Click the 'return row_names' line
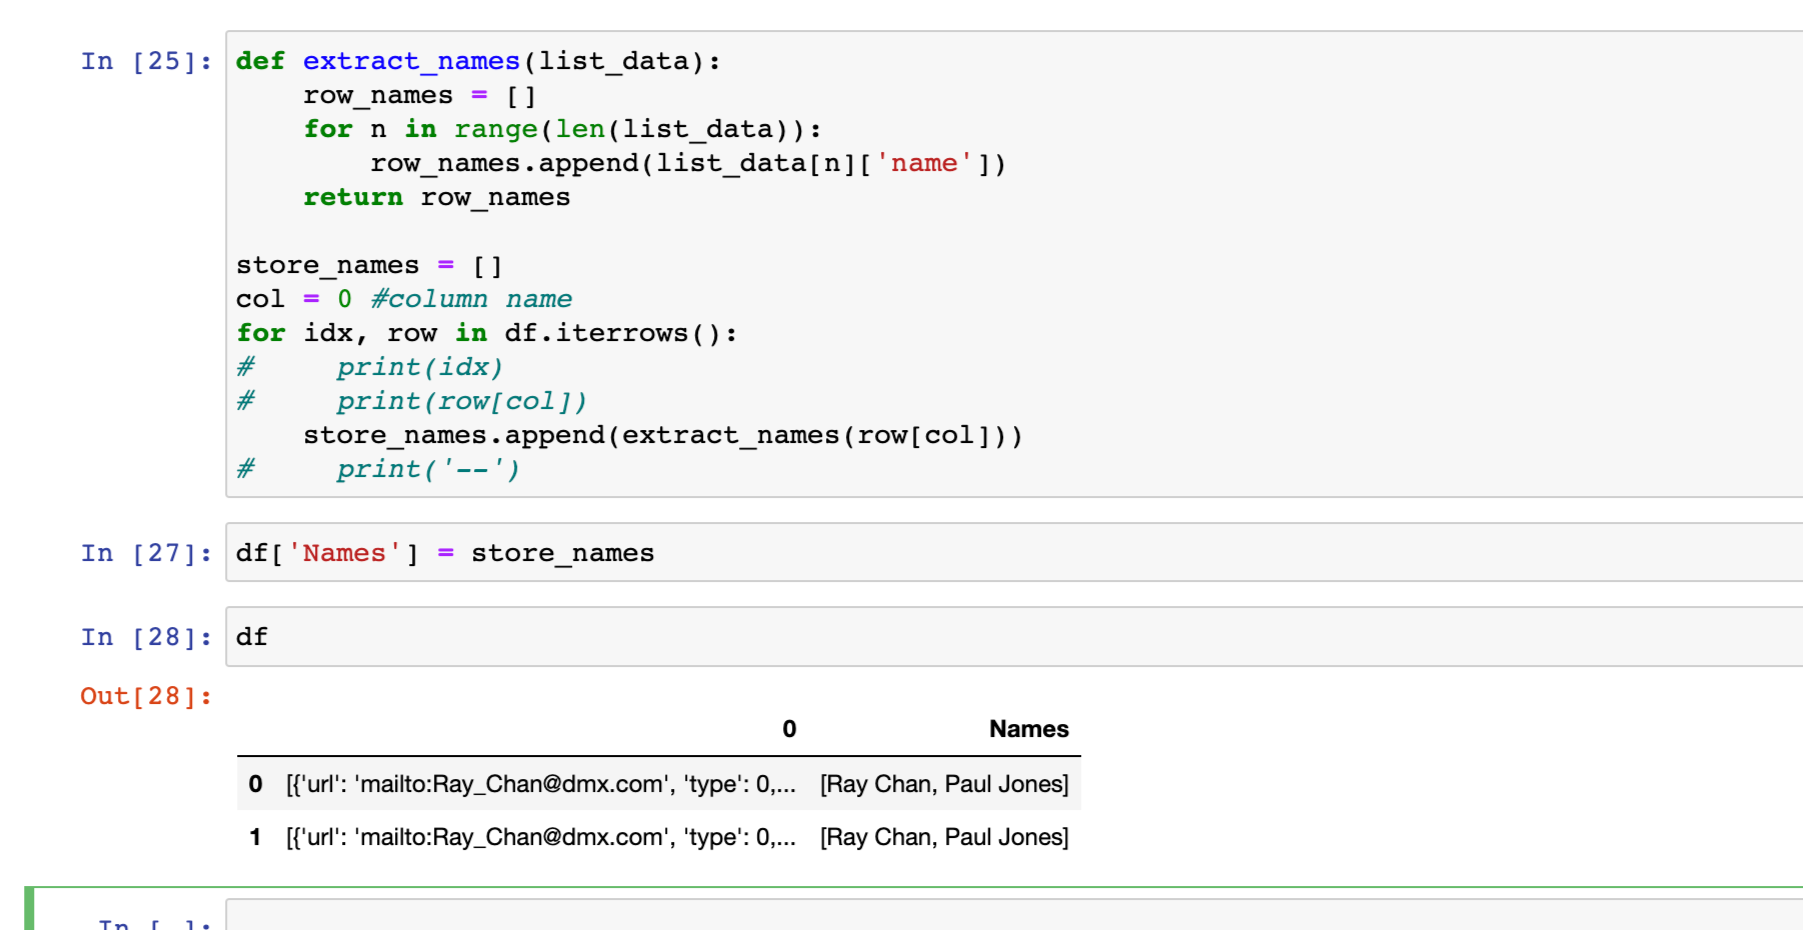The width and height of the screenshot is (1803, 930). coord(437,197)
